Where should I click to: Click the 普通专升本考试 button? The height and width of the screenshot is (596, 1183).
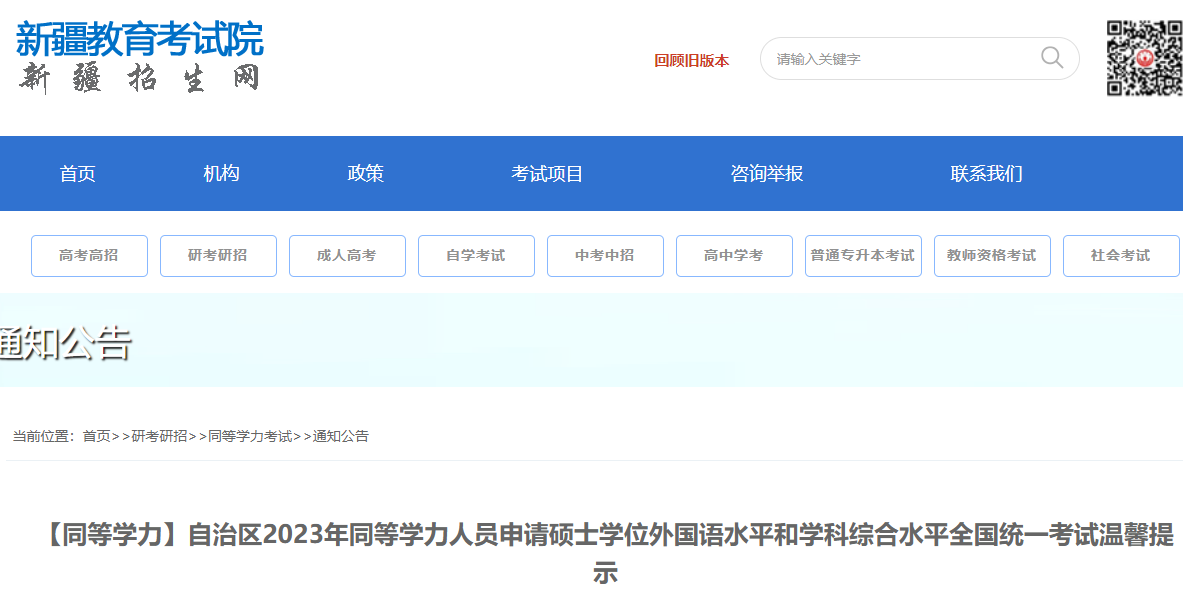(863, 256)
